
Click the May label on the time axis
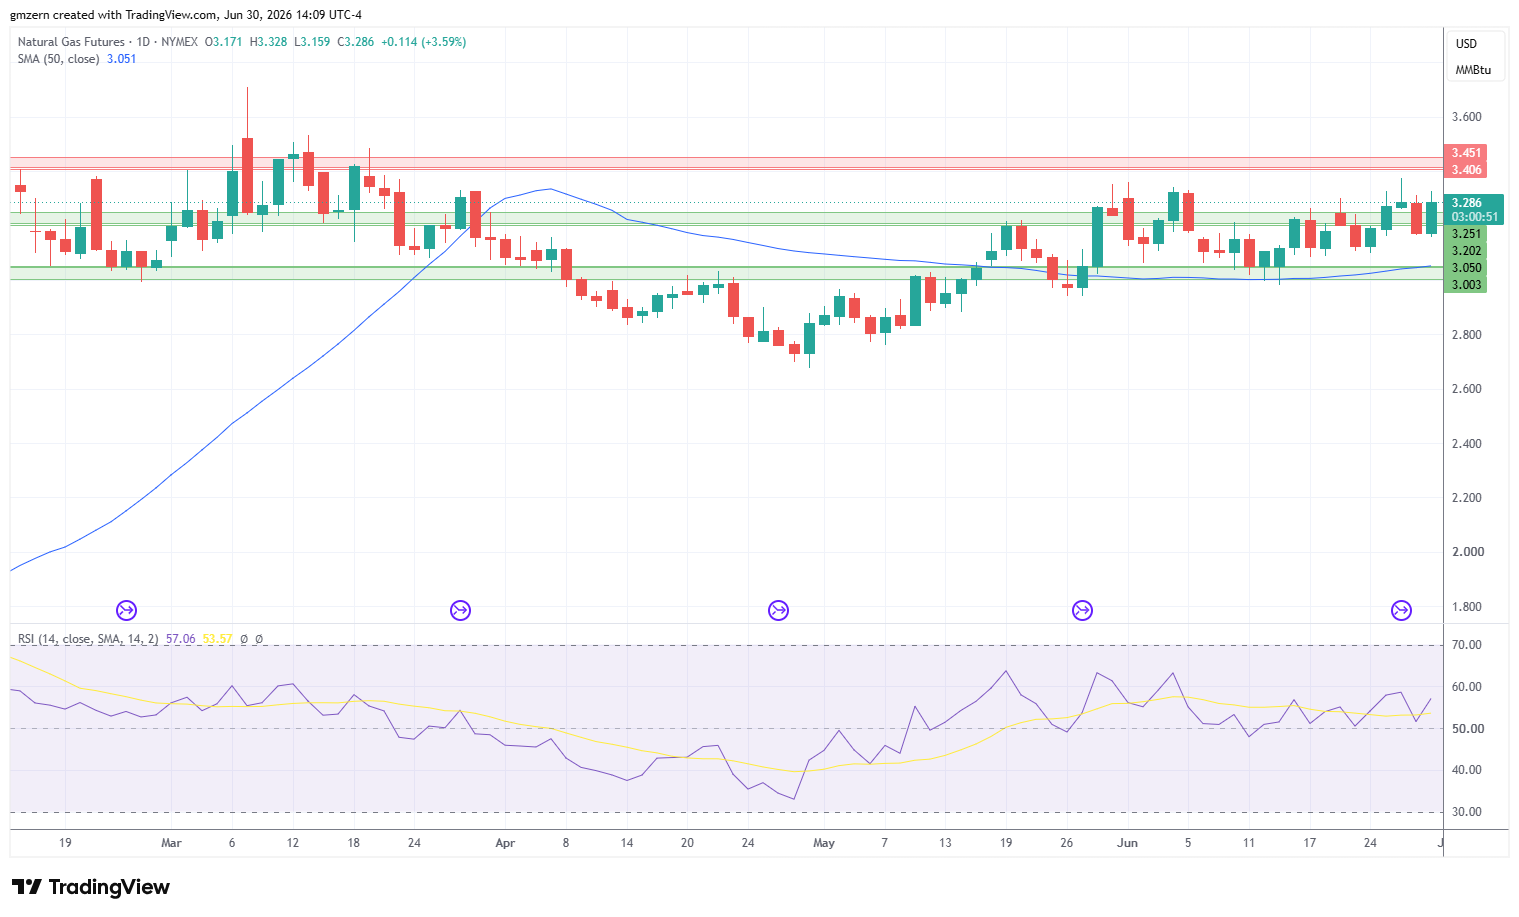(x=824, y=843)
